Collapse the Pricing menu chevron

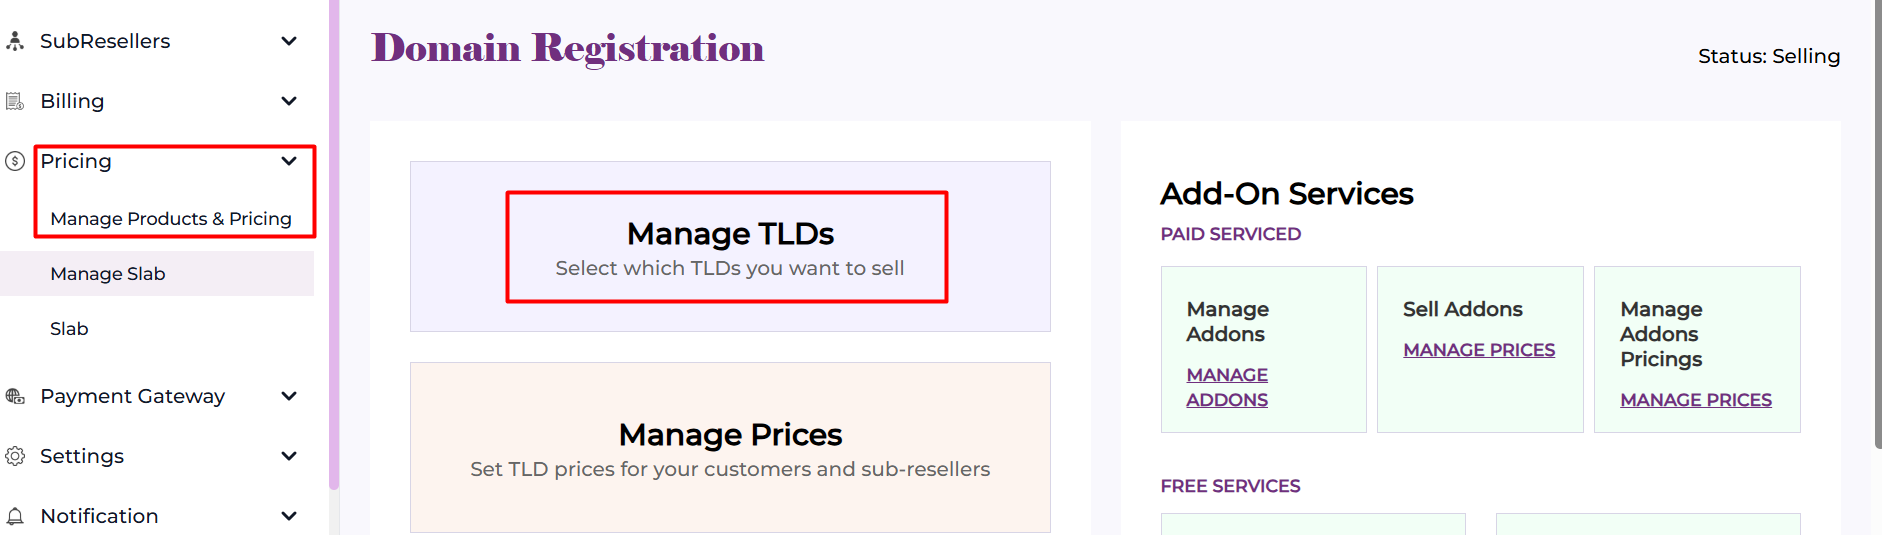coord(289,161)
